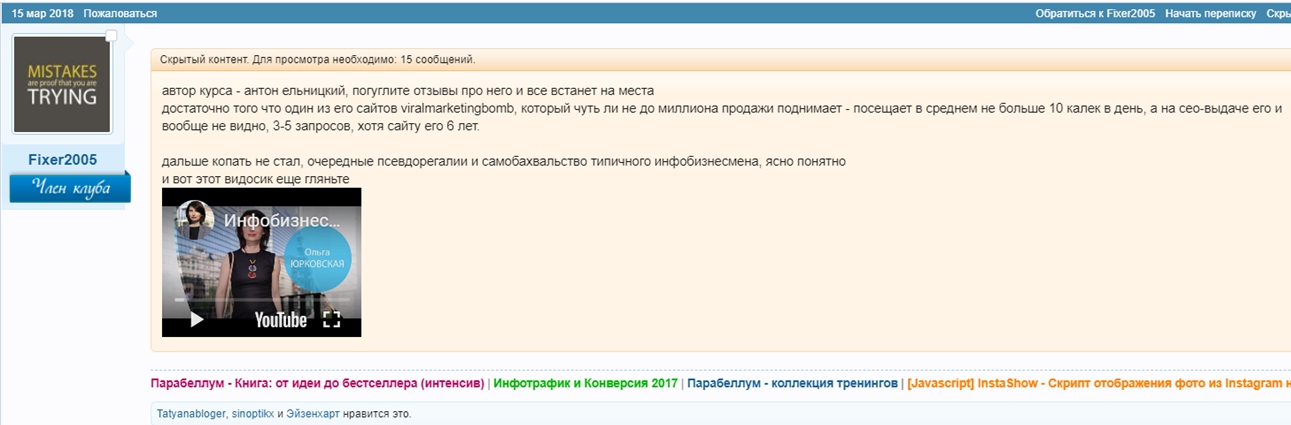Click the status indicator on the avatar corner

(x=111, y=37)
